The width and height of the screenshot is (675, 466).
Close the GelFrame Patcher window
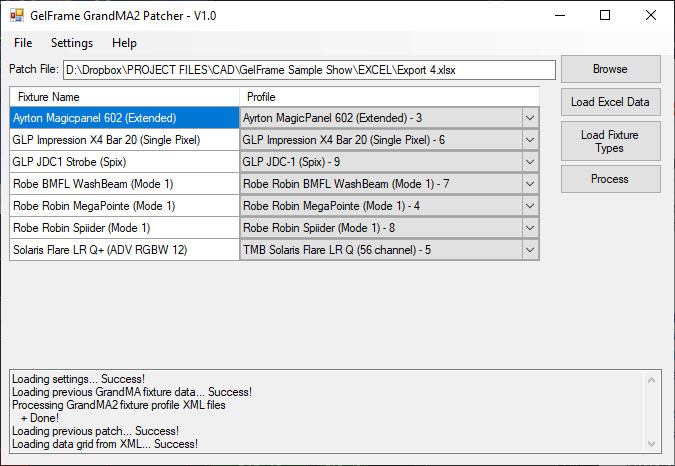[x=650, y=15]
